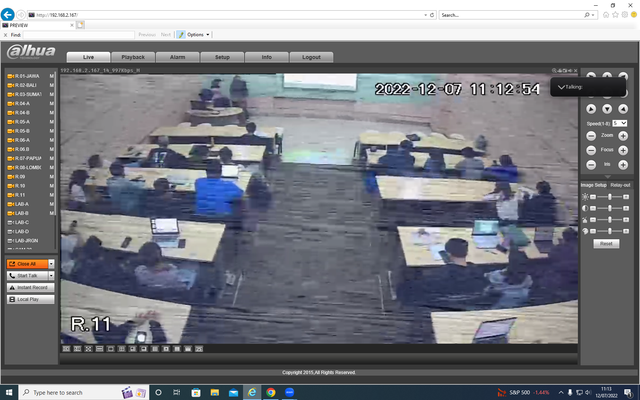Show hidden system tray icons
This screenshot has height=400, width=640.
(x=561, y=392)
